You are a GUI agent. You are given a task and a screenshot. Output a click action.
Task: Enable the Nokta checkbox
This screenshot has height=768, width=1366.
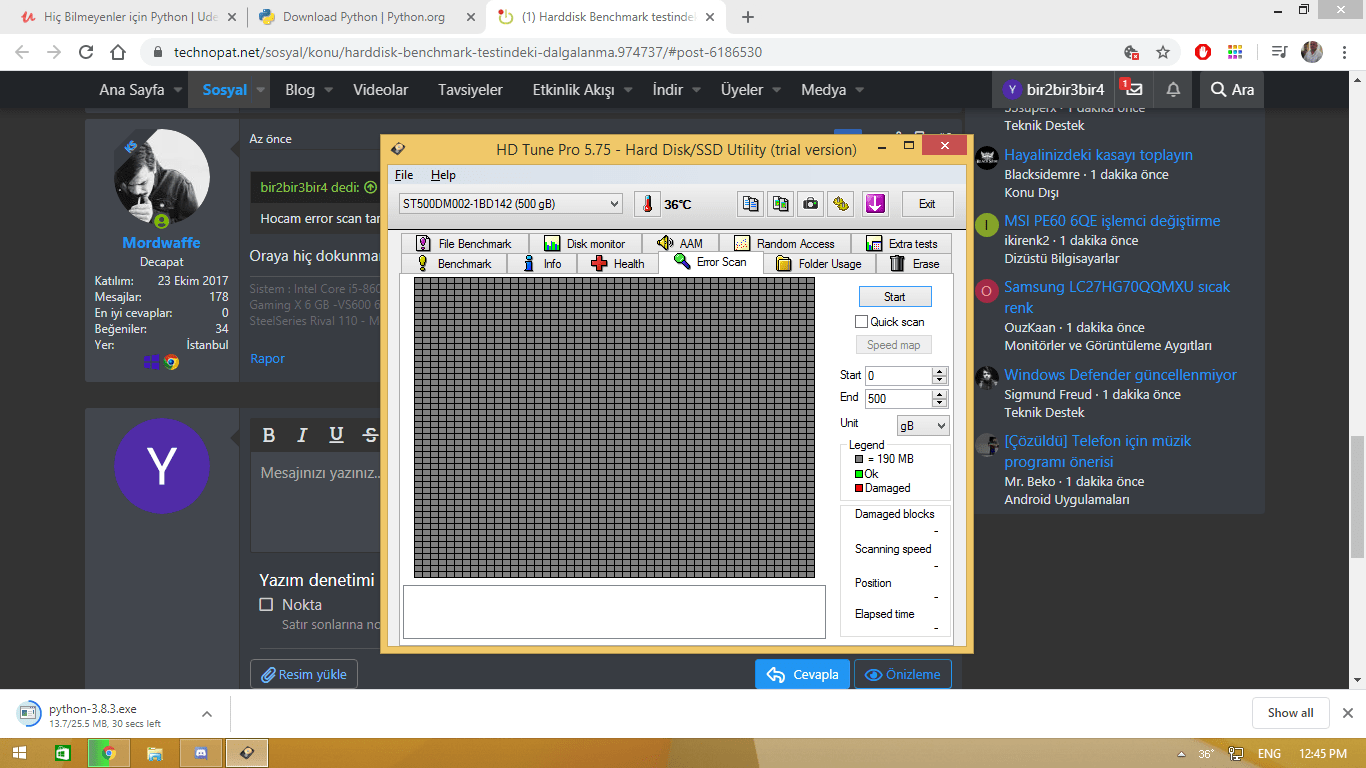tap(266, 604)
